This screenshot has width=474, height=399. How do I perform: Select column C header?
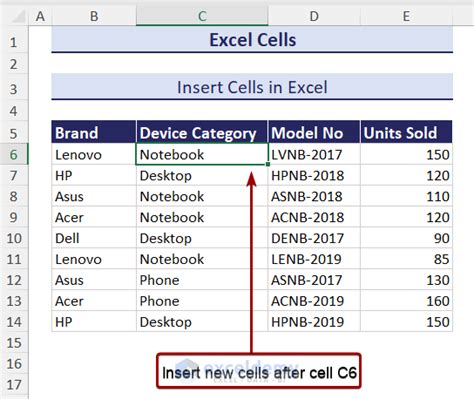(x=202, y=16)
